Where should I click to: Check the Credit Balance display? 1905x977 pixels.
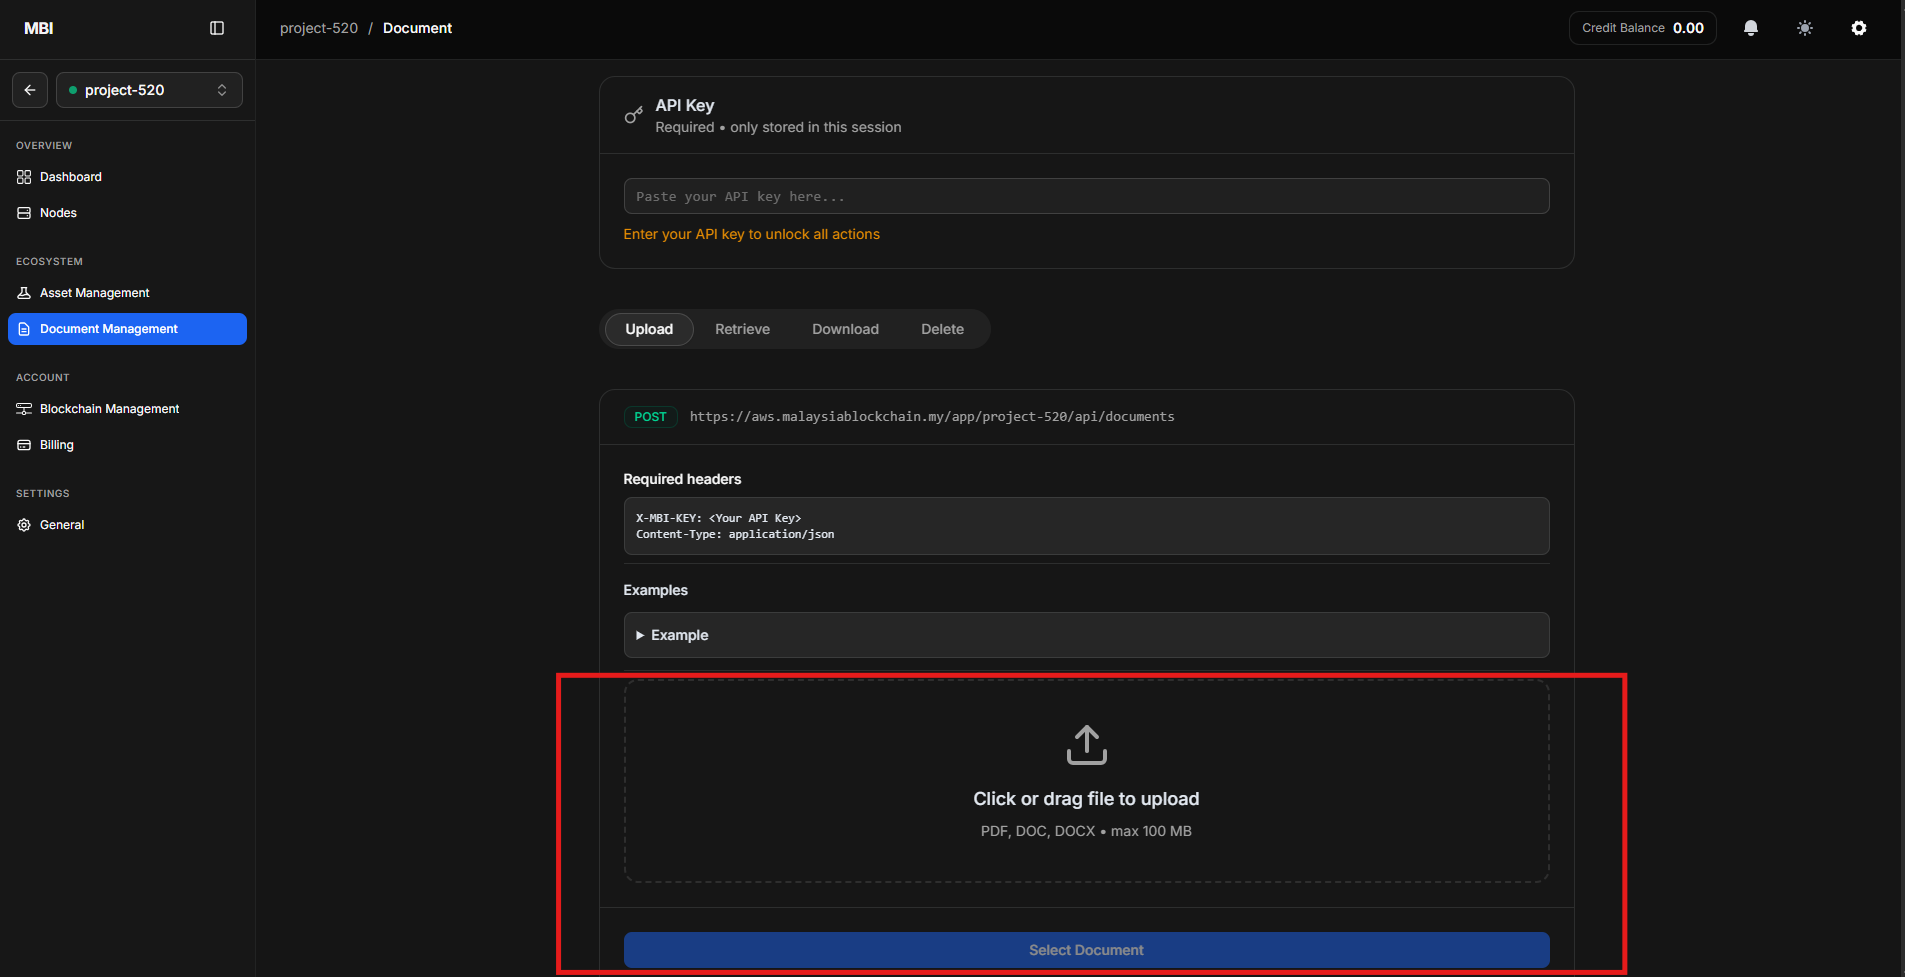tap(1641, 27)
